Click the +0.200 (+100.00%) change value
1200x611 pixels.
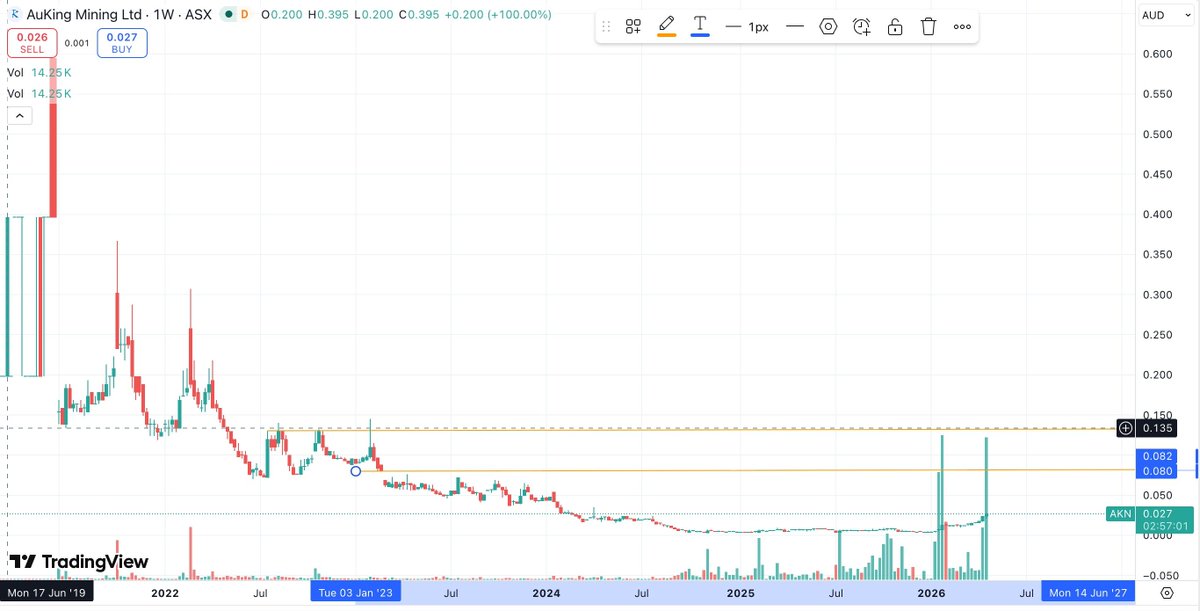click(498, 15)
